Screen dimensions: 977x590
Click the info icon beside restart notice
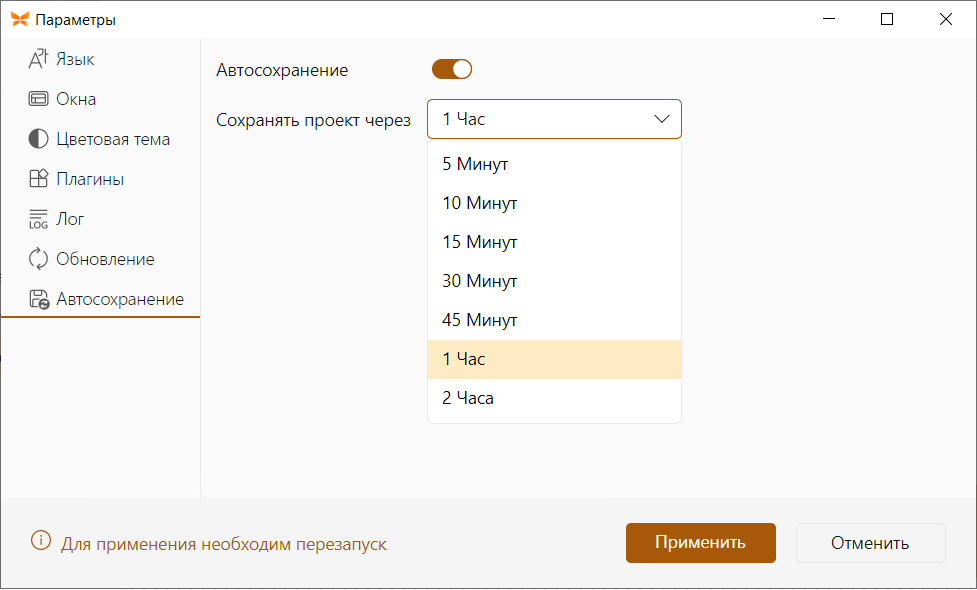point(41,540)
